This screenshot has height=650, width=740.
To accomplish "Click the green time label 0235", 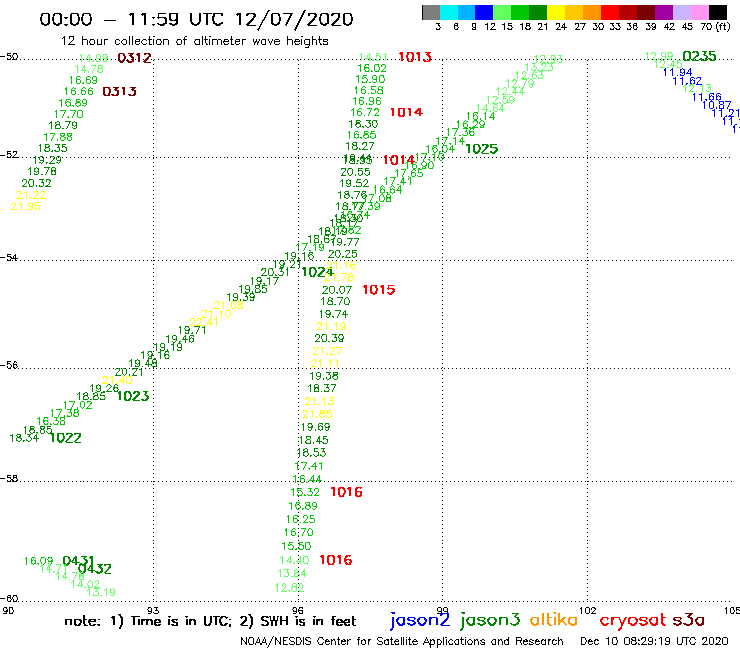I will tap(699, 56).
